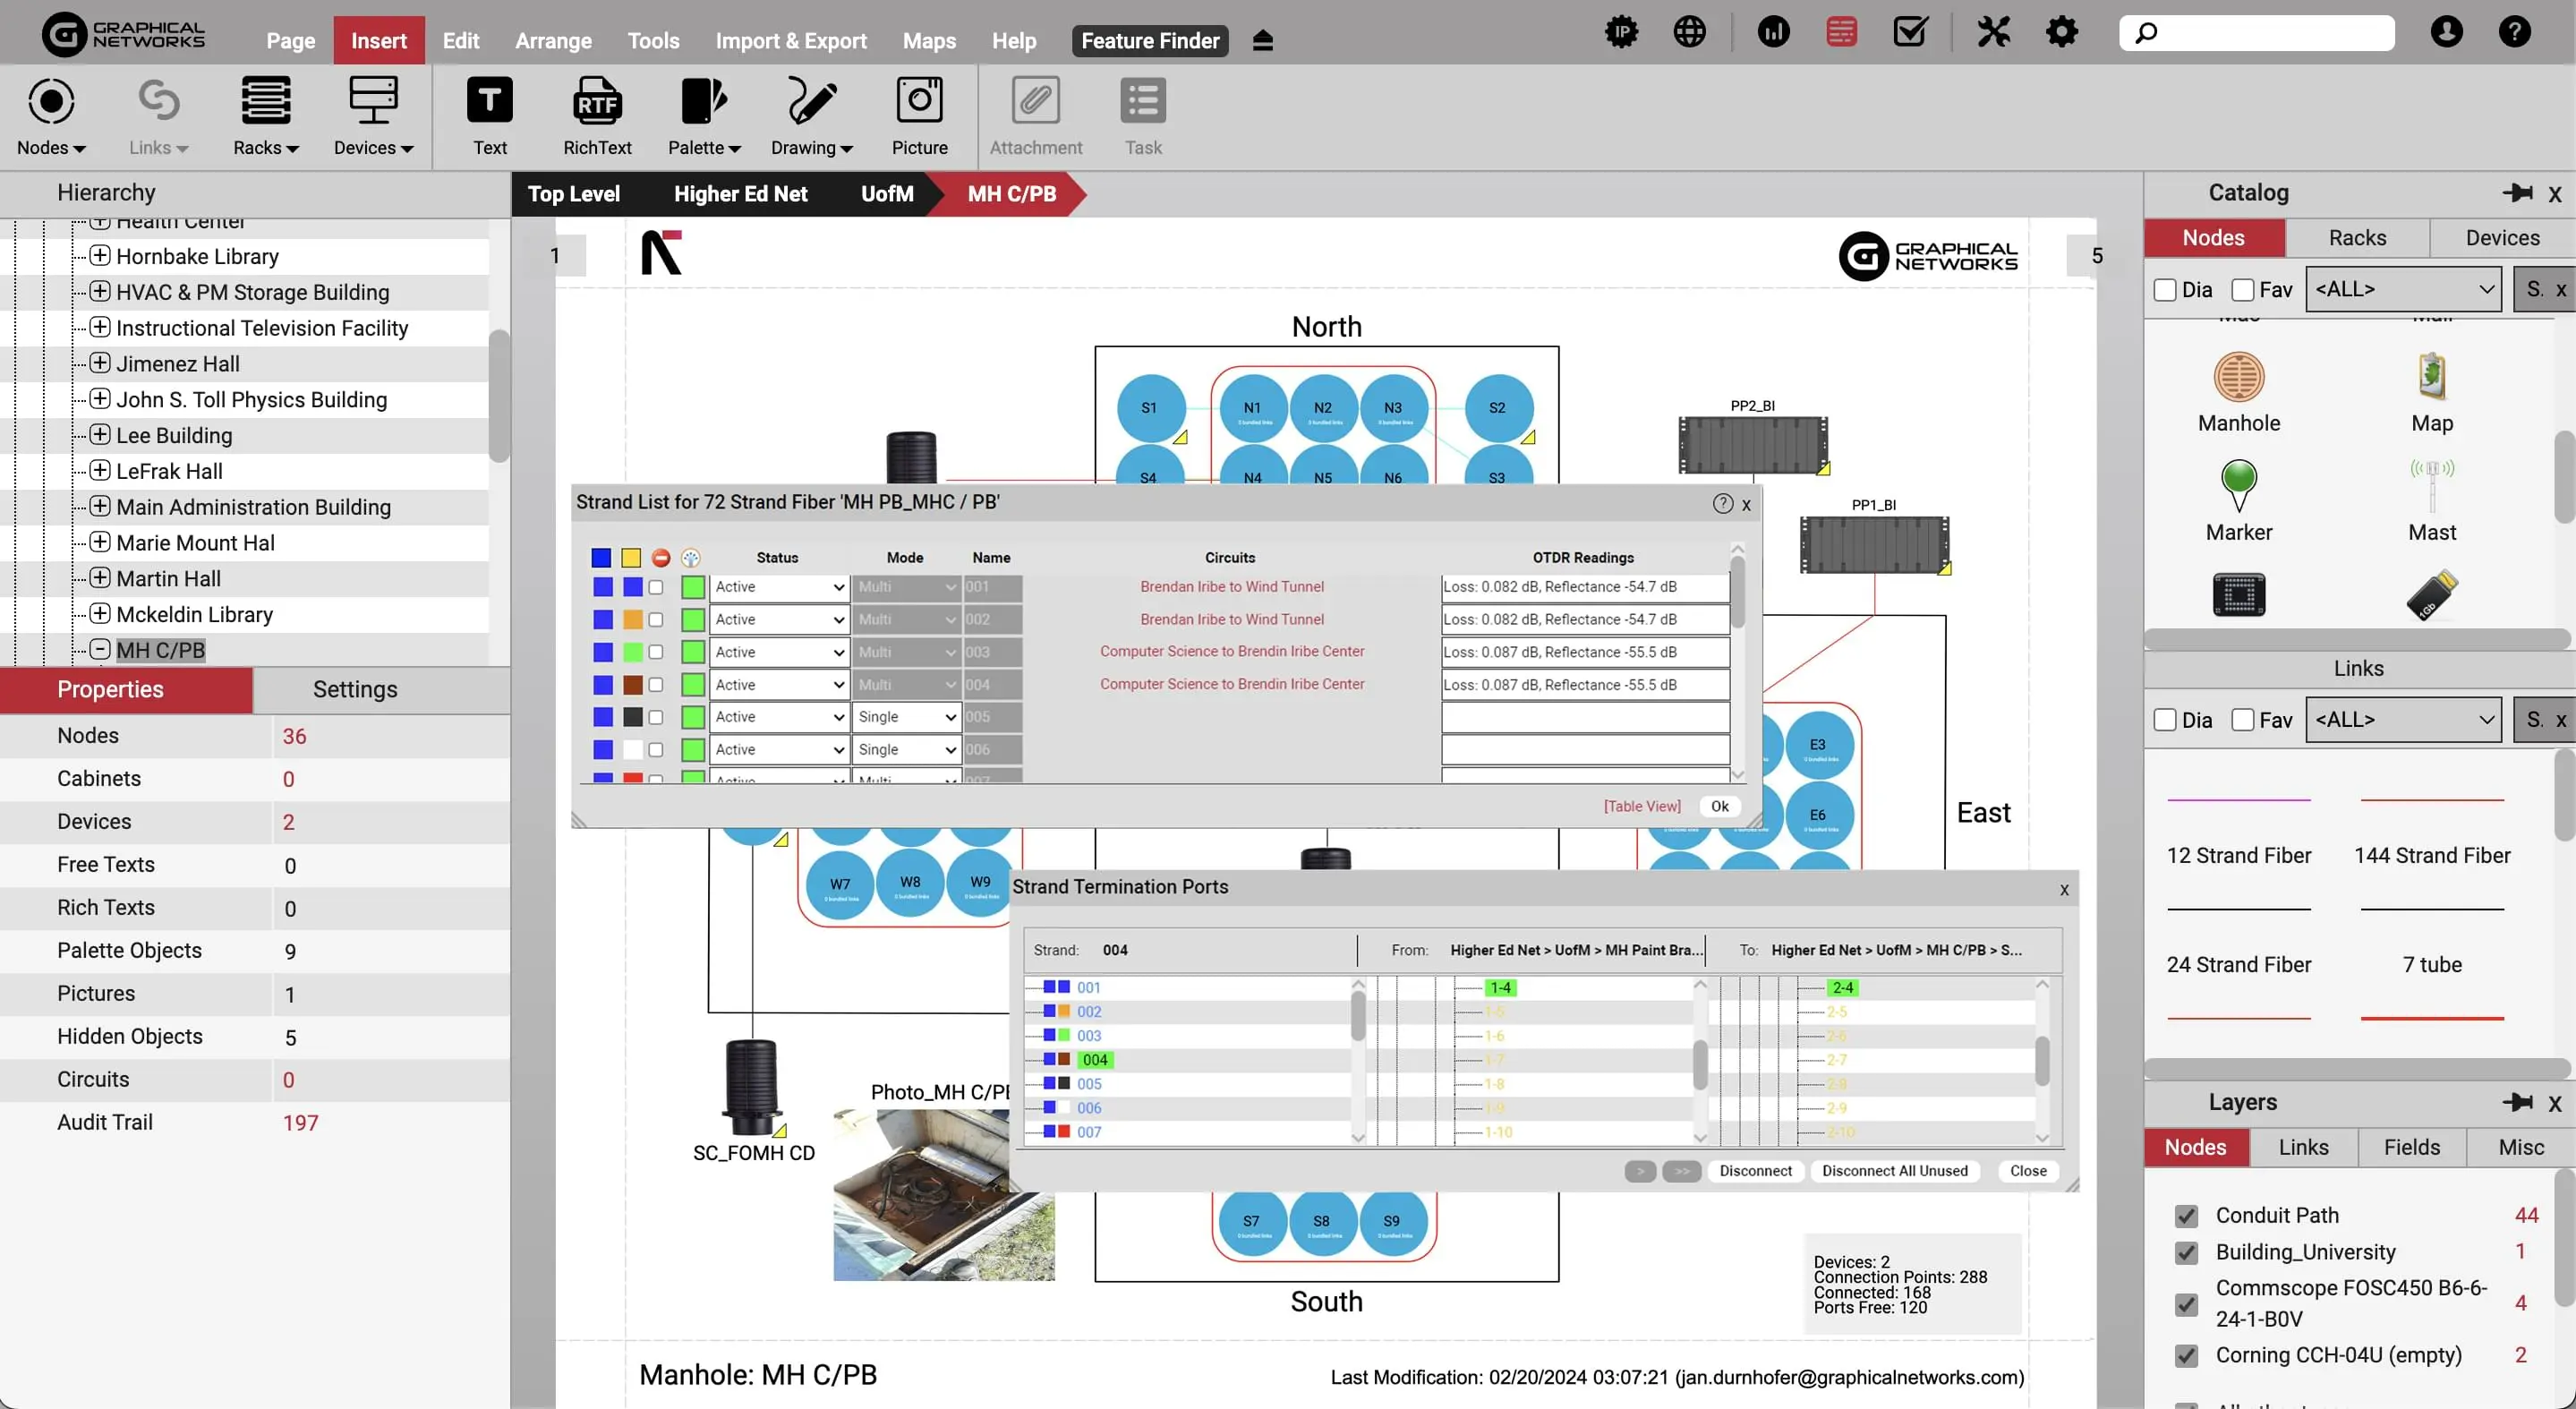Open the globe network icon
Image resolution: width=2576 pixels, height=1409 pixels.
[x=1689, y=32]
